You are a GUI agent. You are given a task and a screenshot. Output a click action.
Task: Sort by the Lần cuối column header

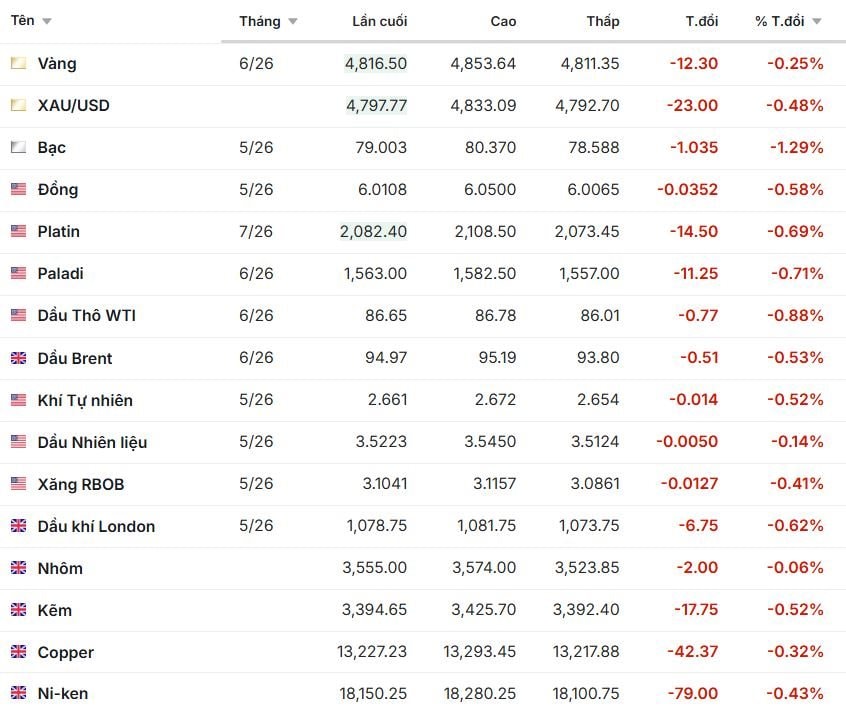tap(379, 21)
